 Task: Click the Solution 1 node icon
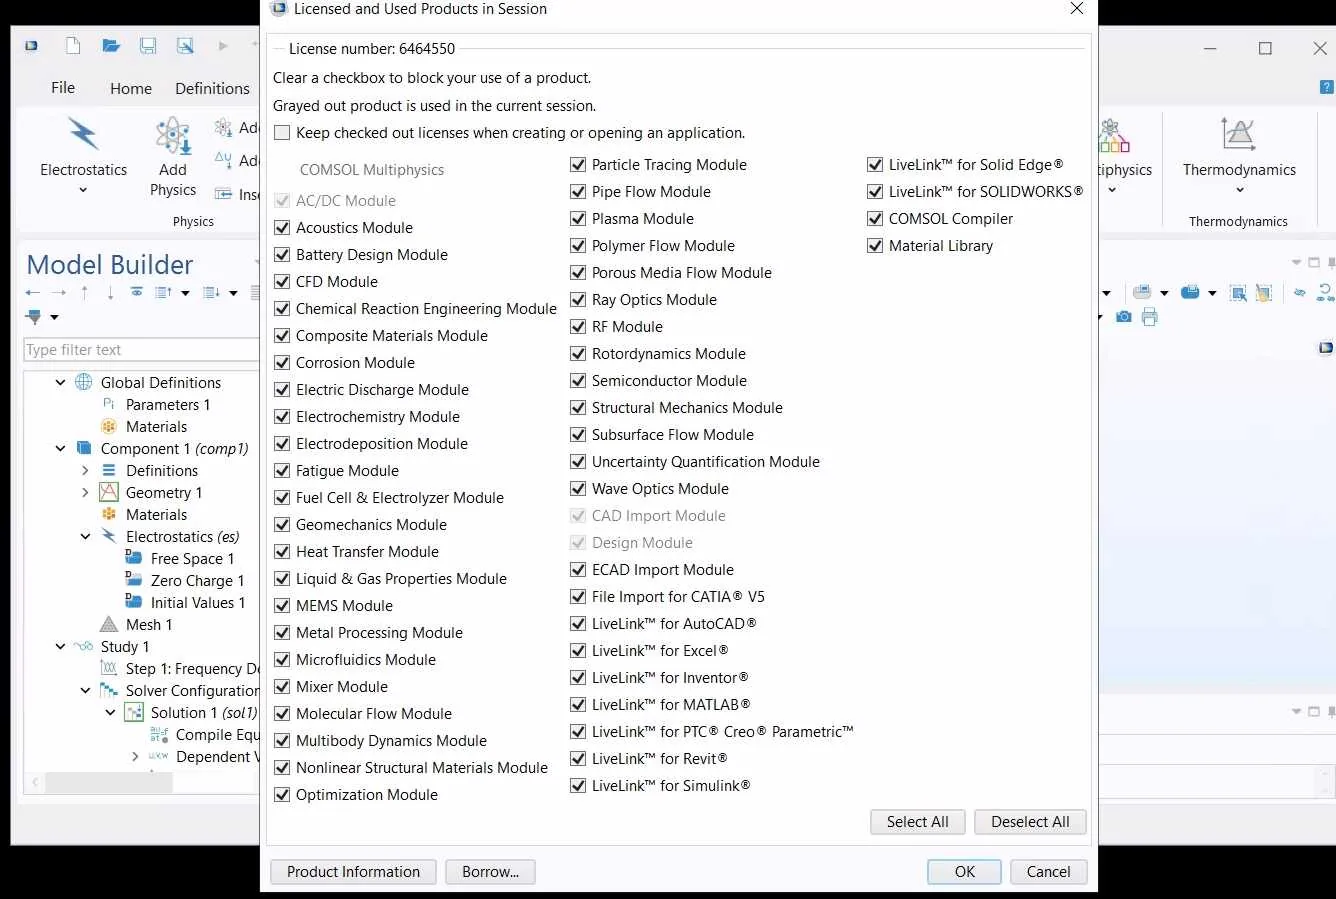(134, 712)
